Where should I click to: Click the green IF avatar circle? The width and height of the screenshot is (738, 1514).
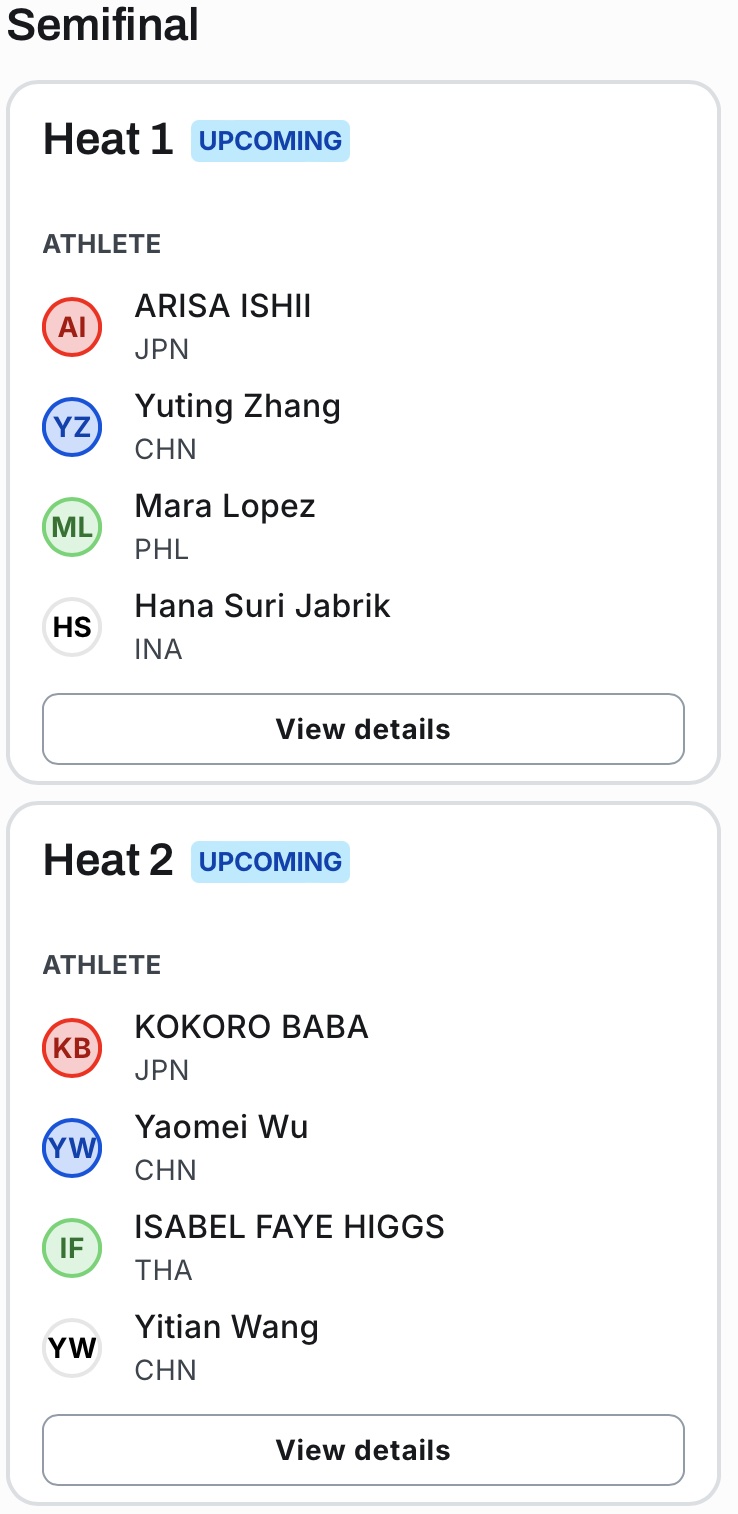72,1248
